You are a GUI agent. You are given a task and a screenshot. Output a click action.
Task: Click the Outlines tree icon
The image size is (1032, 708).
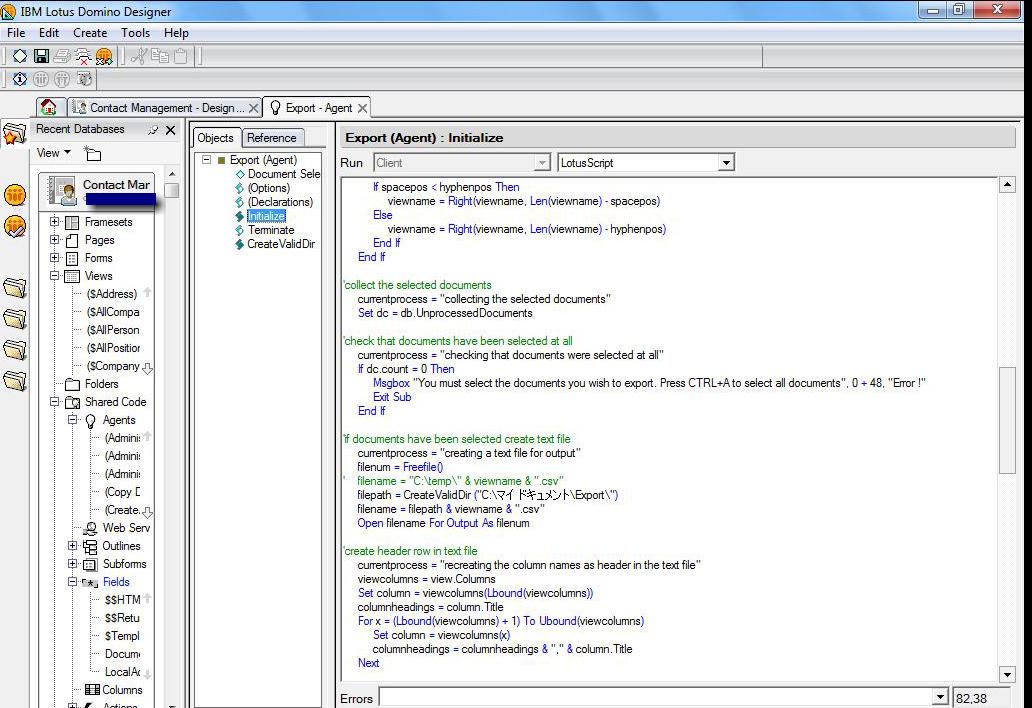click(90, 546)
